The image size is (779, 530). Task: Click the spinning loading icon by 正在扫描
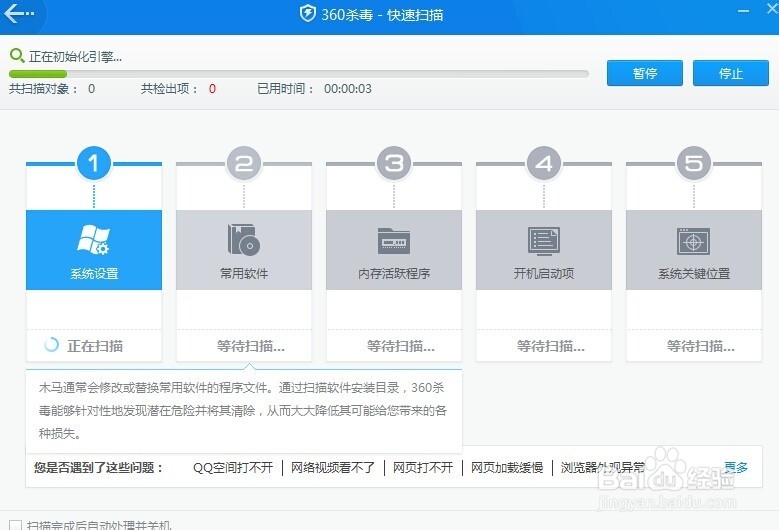(x=52, y=345)
